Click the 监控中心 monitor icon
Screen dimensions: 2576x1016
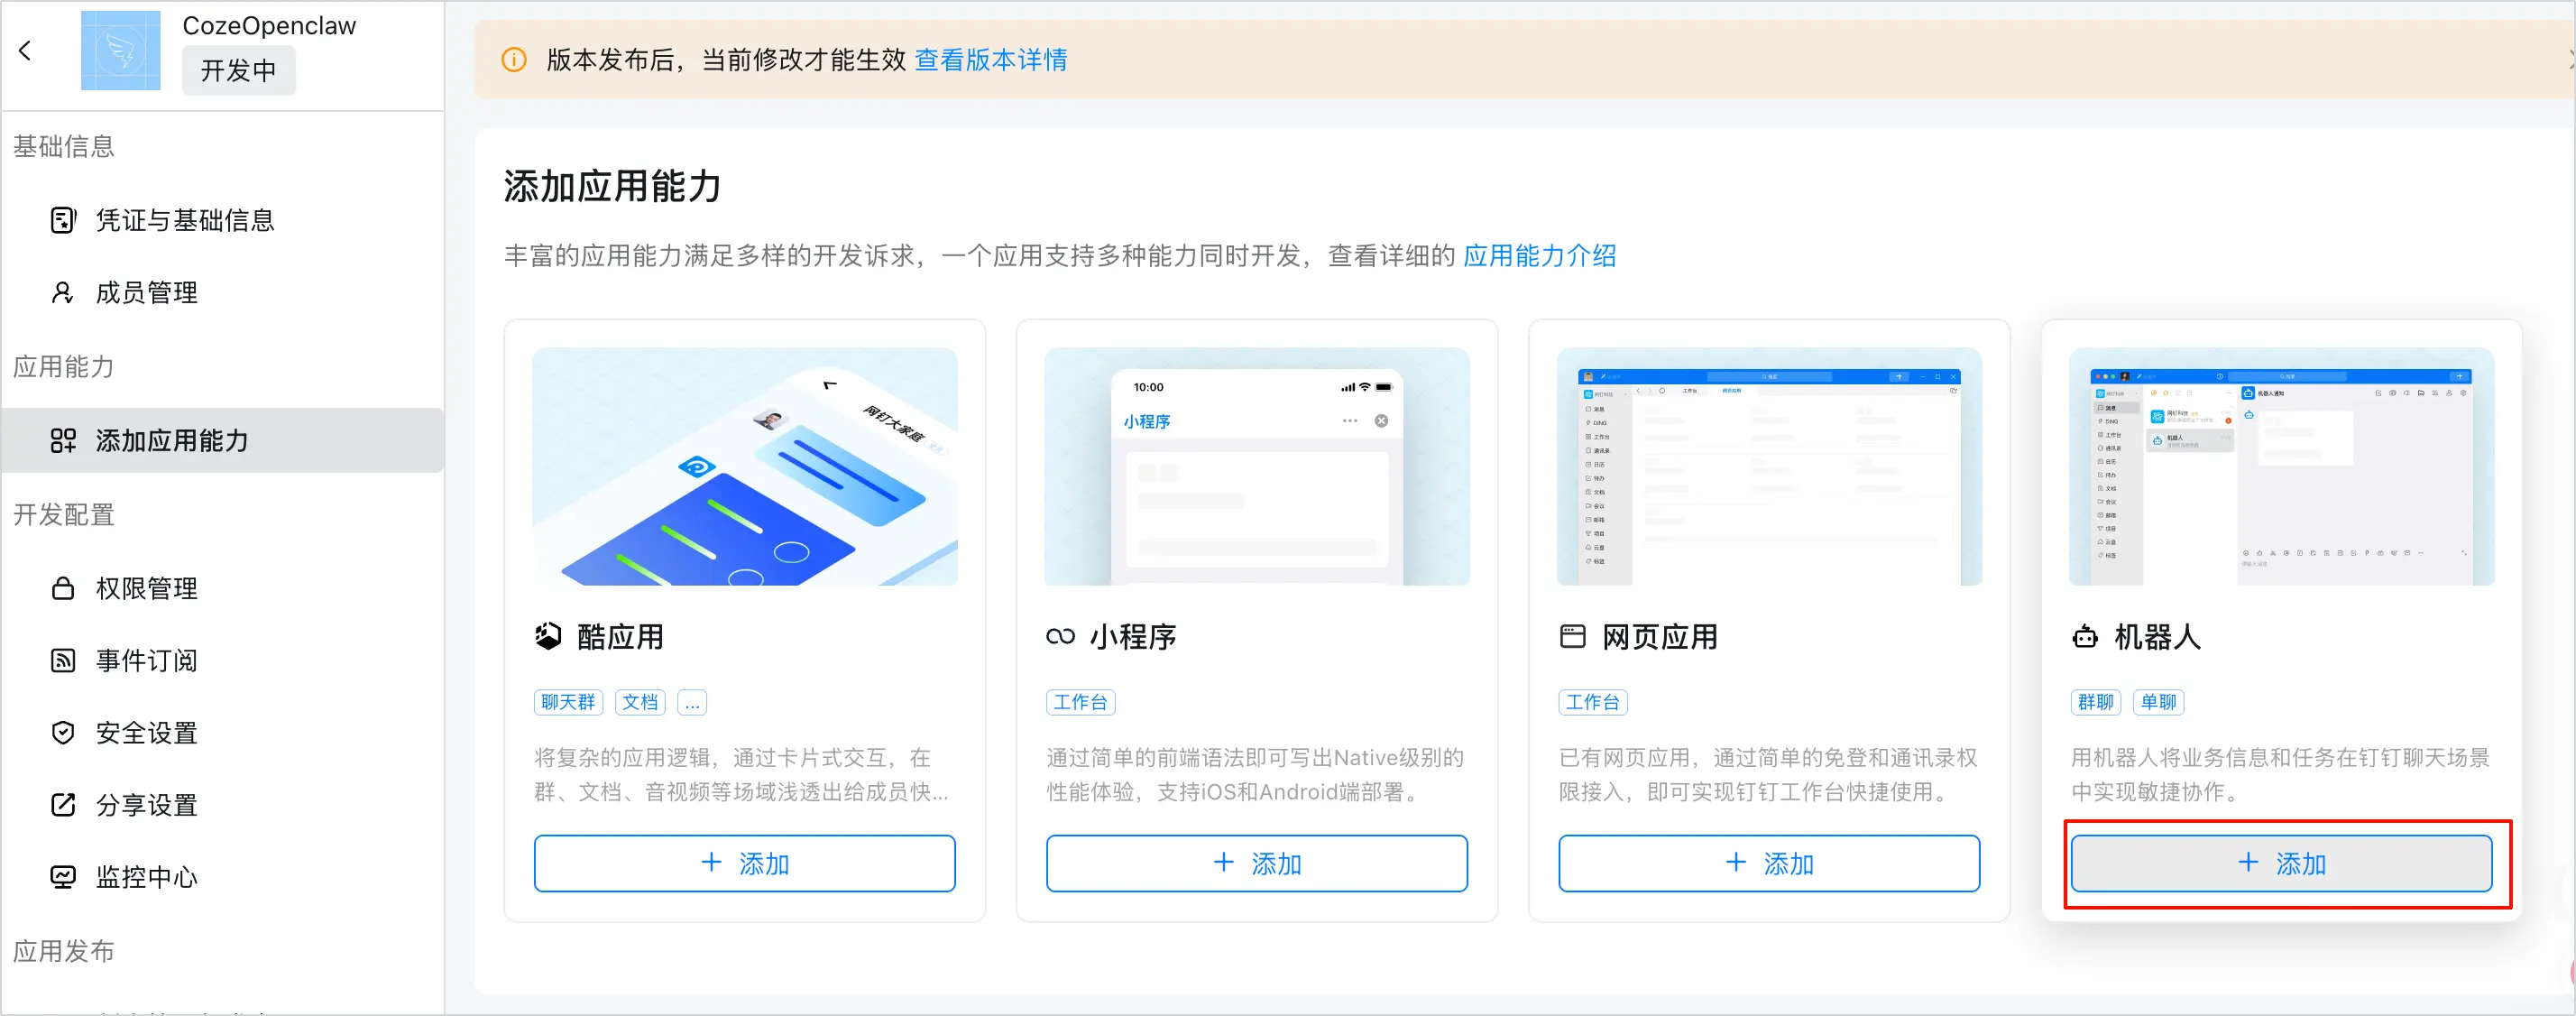pyautogui.click(x=63, y=876)
